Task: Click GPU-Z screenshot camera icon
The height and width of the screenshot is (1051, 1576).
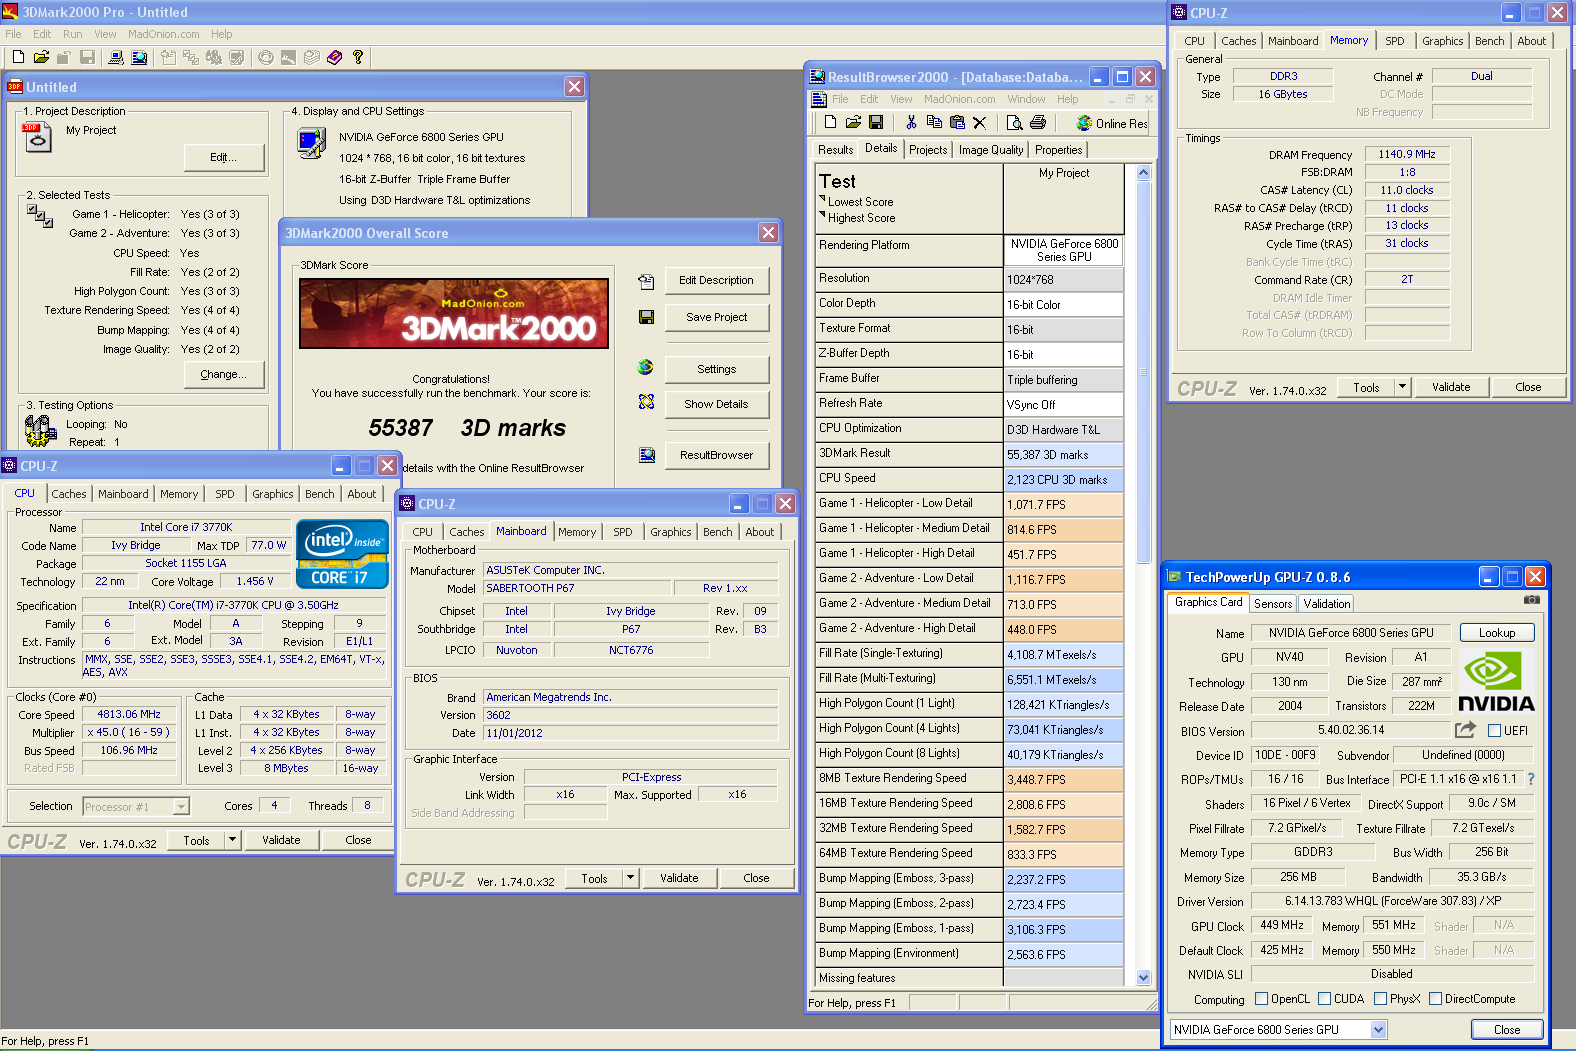Action: [x=1531, y=600]
